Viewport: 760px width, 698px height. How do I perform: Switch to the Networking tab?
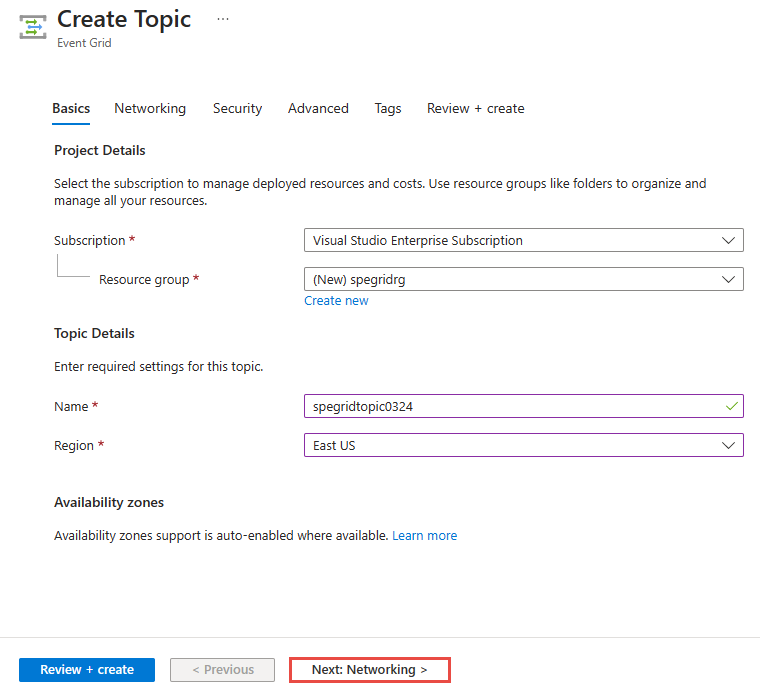(150, 109)
